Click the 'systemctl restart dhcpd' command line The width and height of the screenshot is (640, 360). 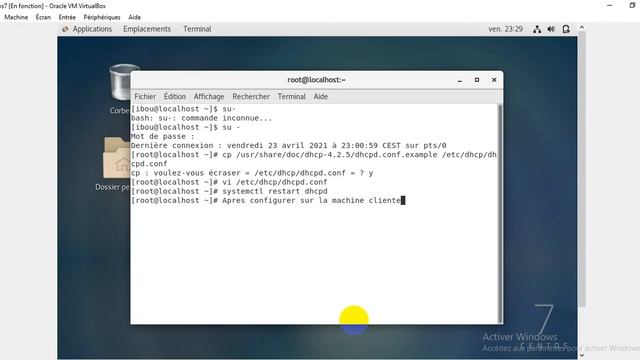[229, 191]
